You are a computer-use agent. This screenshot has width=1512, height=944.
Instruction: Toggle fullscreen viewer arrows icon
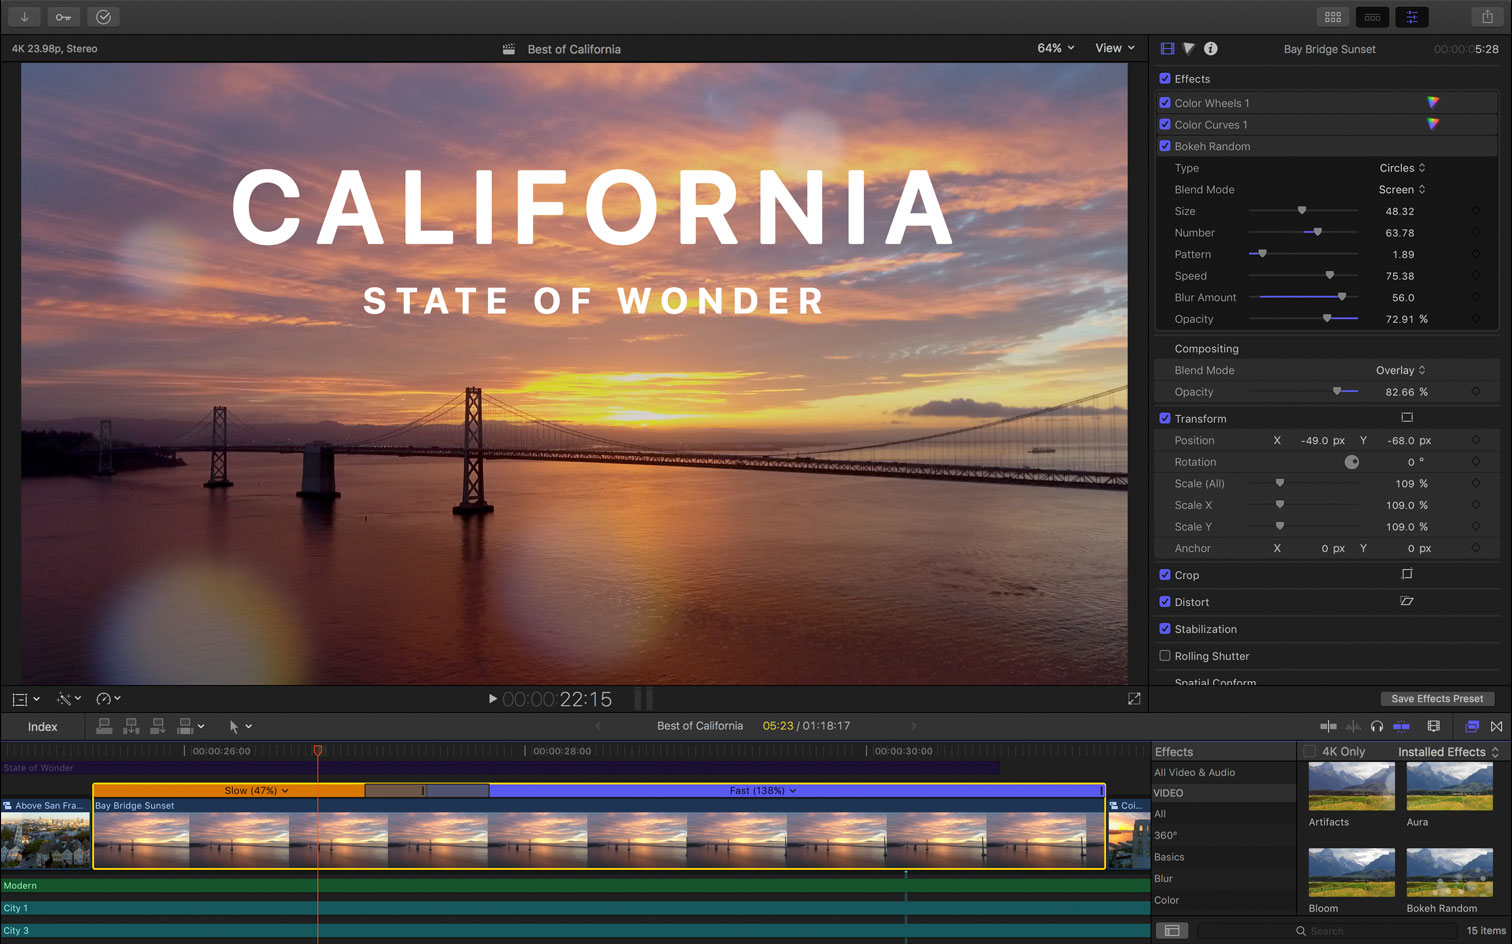pyautogui.click(x=1134, y=699)
